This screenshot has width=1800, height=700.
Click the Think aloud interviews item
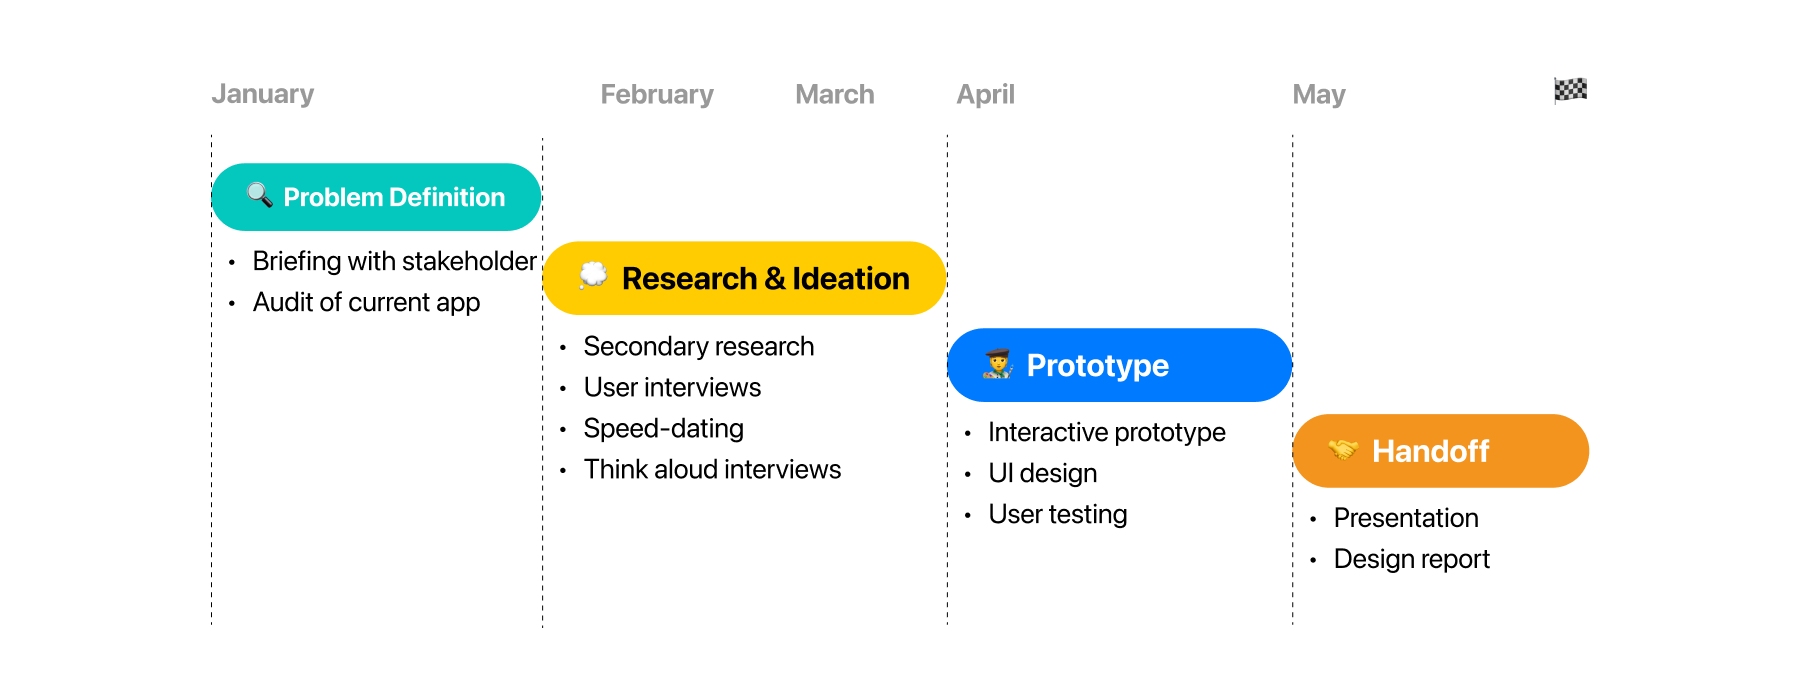[712, 469]
